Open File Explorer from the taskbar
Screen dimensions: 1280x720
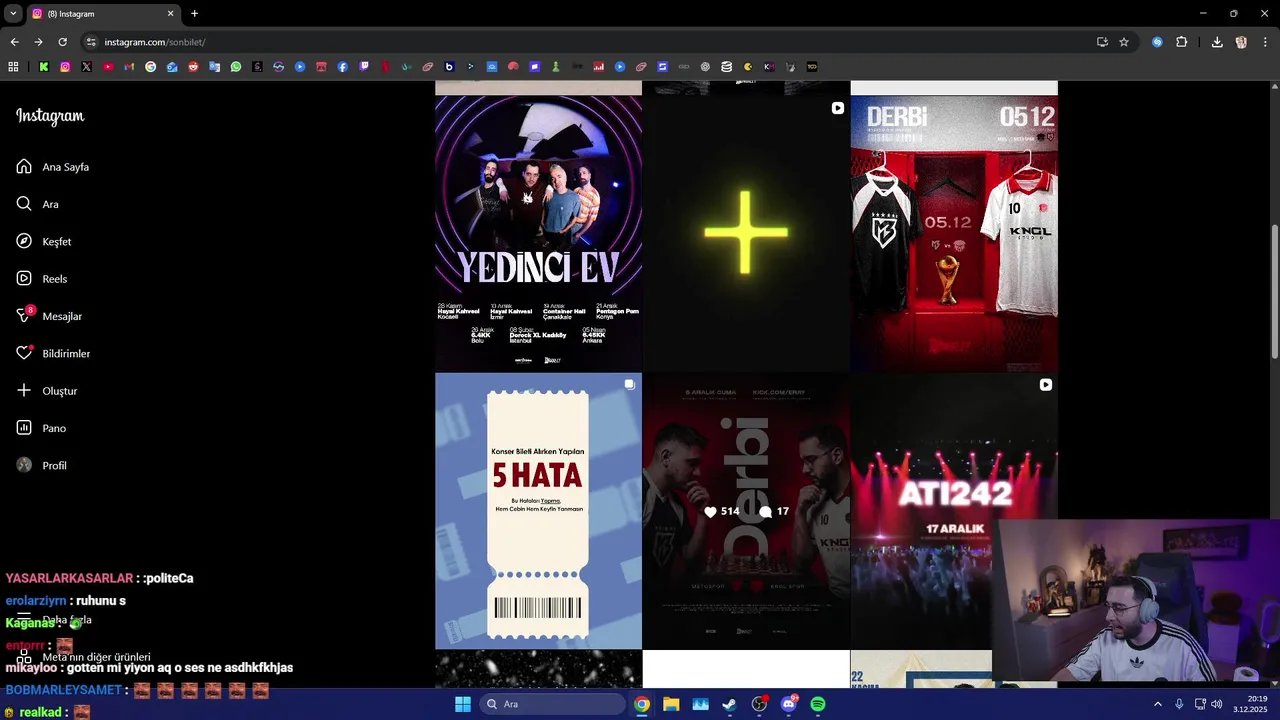click(671, 704)
